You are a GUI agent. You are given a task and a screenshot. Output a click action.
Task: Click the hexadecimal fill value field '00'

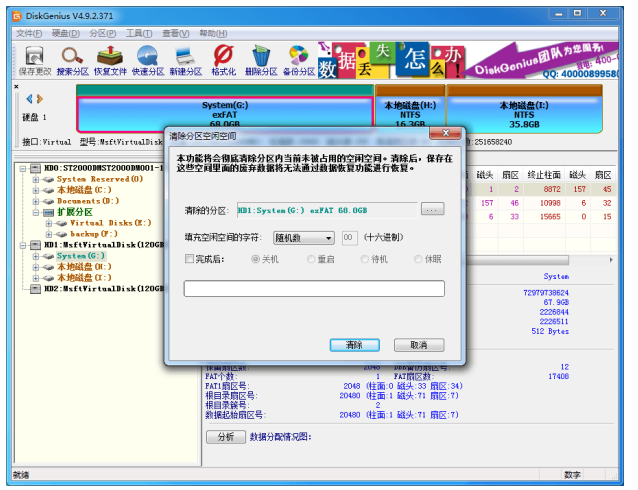point(349,238)
